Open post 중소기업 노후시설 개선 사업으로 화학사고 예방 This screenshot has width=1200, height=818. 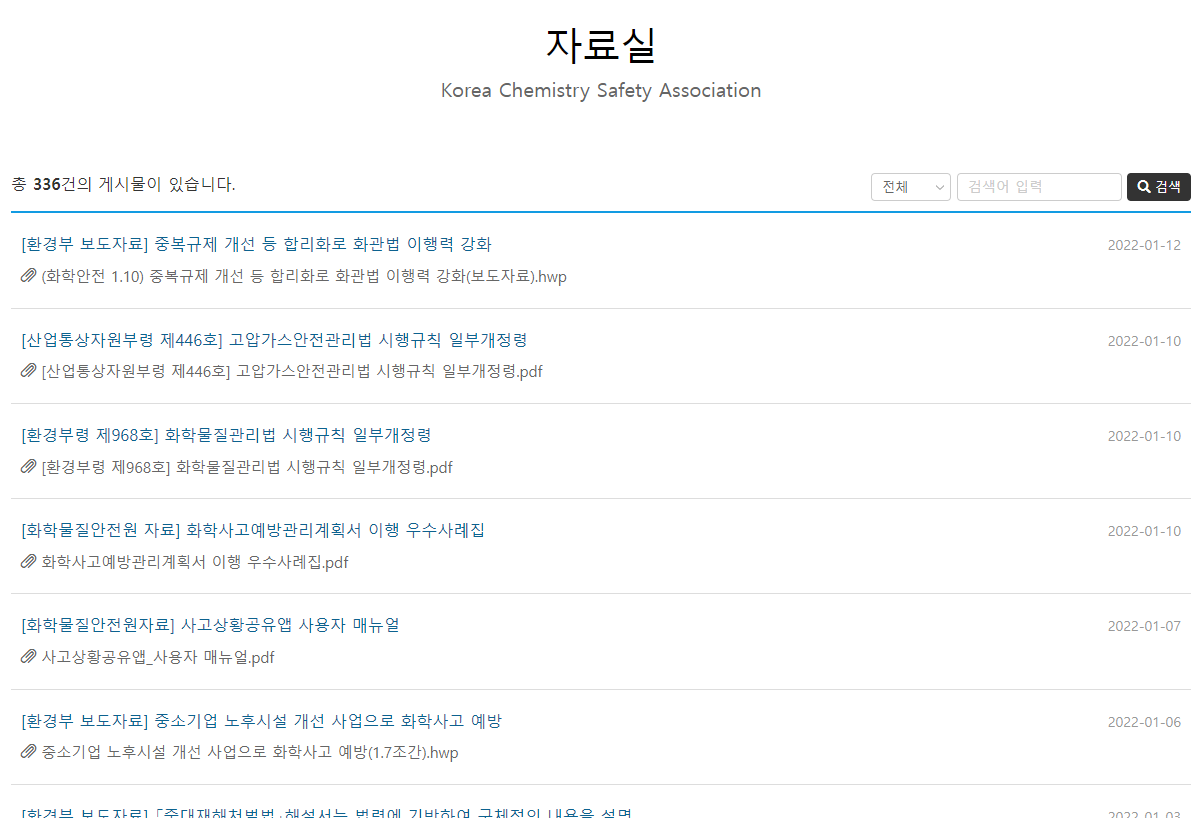coord(261,721)
